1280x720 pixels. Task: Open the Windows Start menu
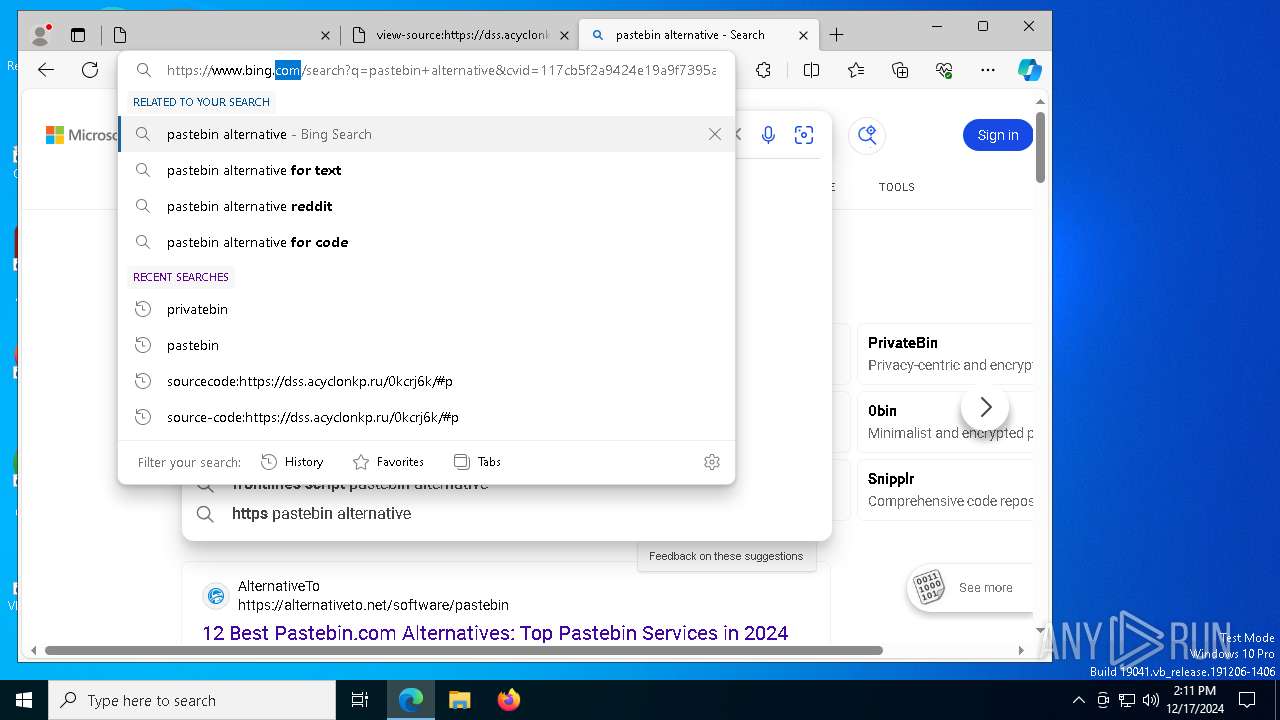24,700
